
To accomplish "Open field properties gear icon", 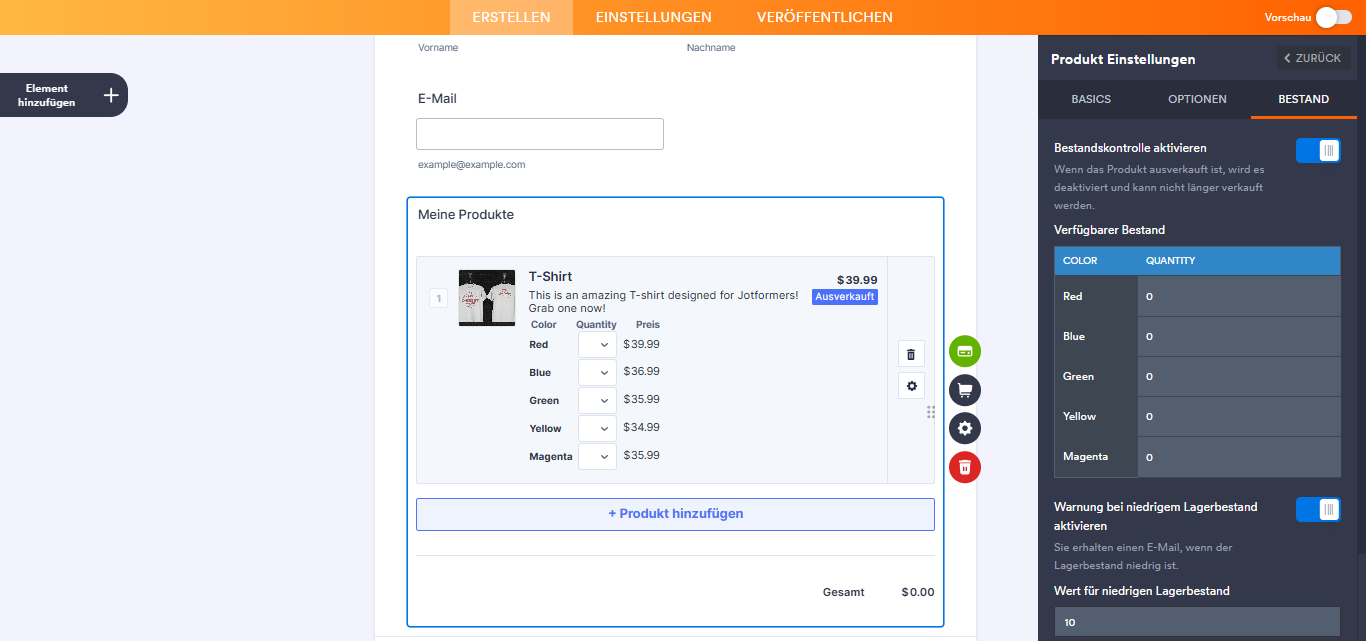I will (965, 428).
